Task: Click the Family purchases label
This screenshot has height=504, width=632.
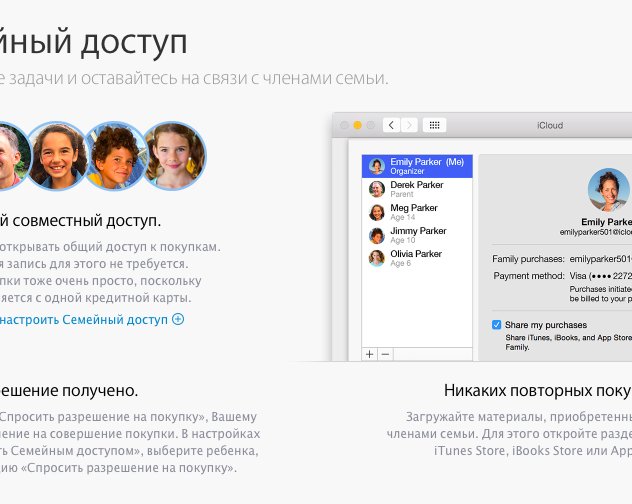Action: 528,259
